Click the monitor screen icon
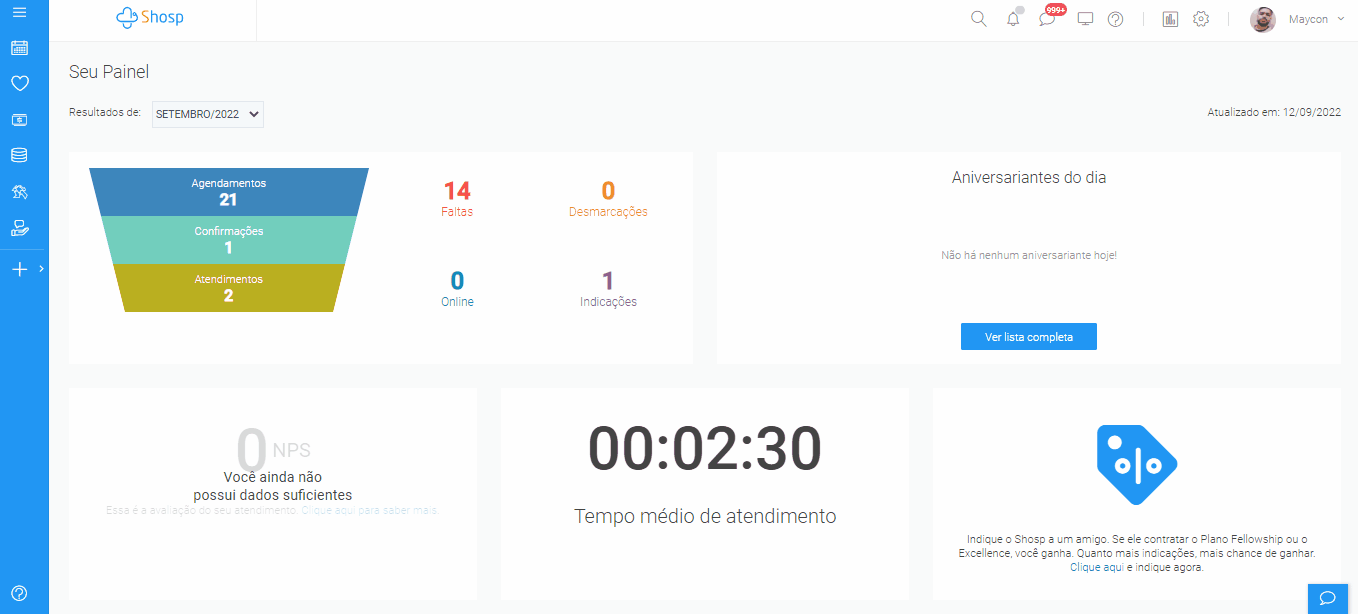1358x614 pixels. pyautogui.click(x=1085, y=19)
